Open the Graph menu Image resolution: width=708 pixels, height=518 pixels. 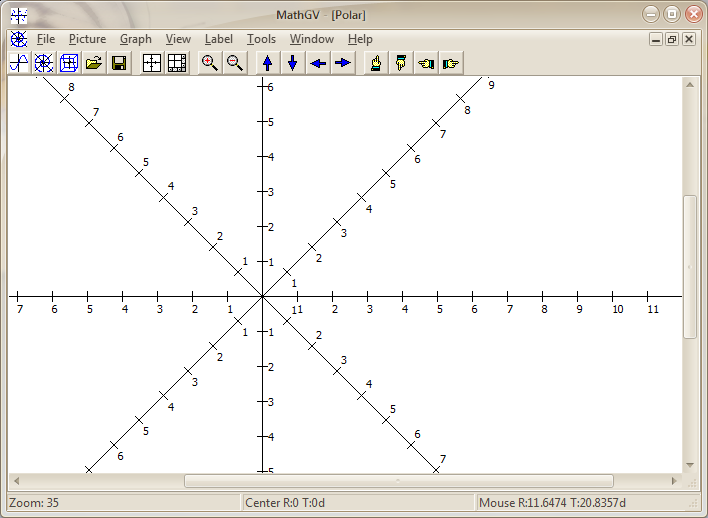point(135,39)
